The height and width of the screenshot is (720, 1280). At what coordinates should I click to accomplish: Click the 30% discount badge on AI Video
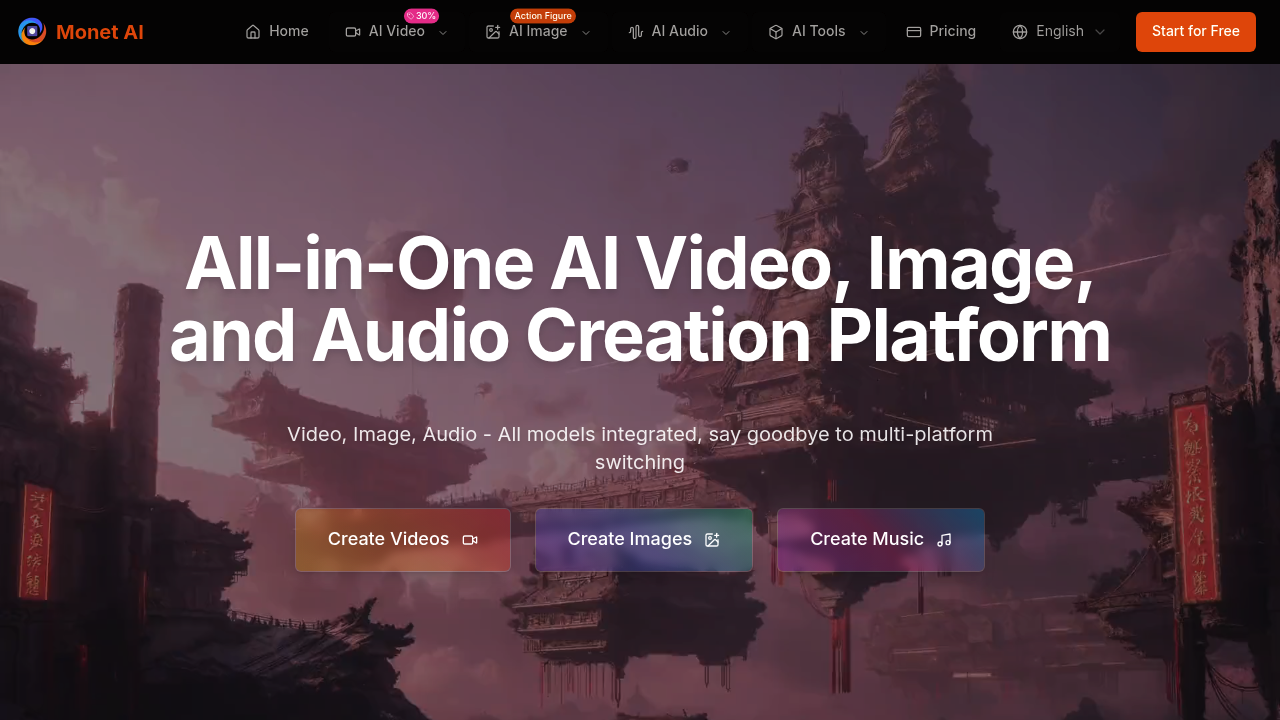pos(421,15)
